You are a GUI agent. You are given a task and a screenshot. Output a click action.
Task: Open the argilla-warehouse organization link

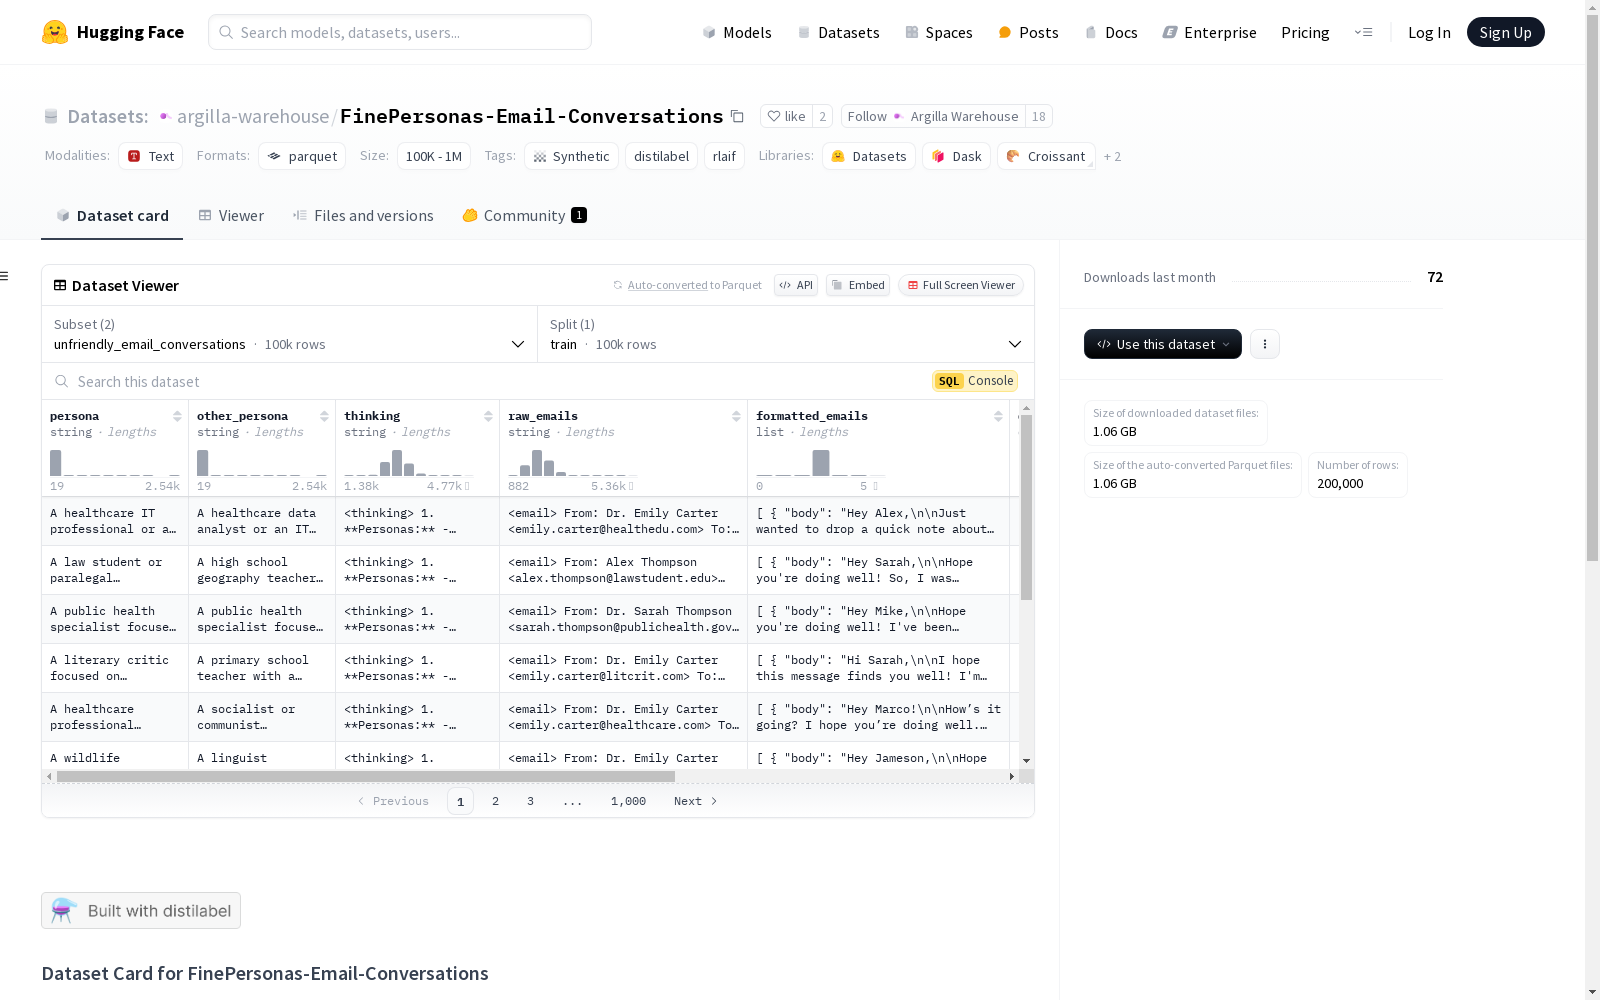point(253,116)
